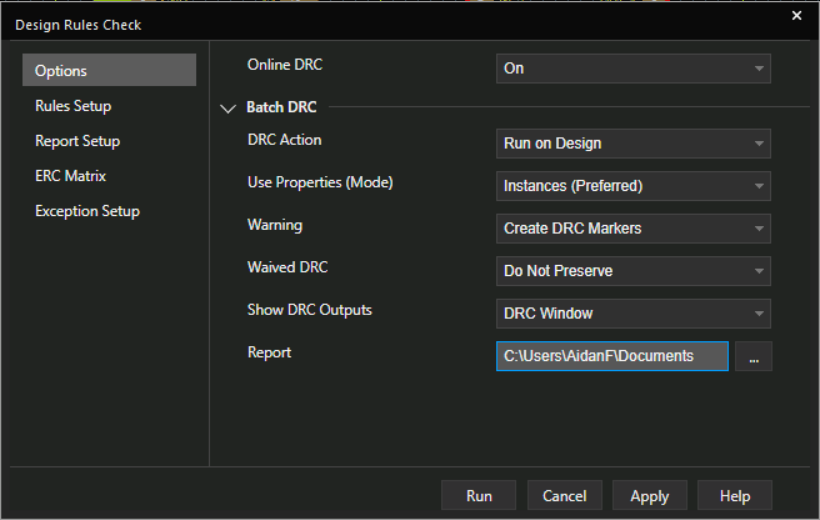The width and height of the screenshot is (820, 520).
Task: Open the Rules Setup page
Action: coord(73,106)
